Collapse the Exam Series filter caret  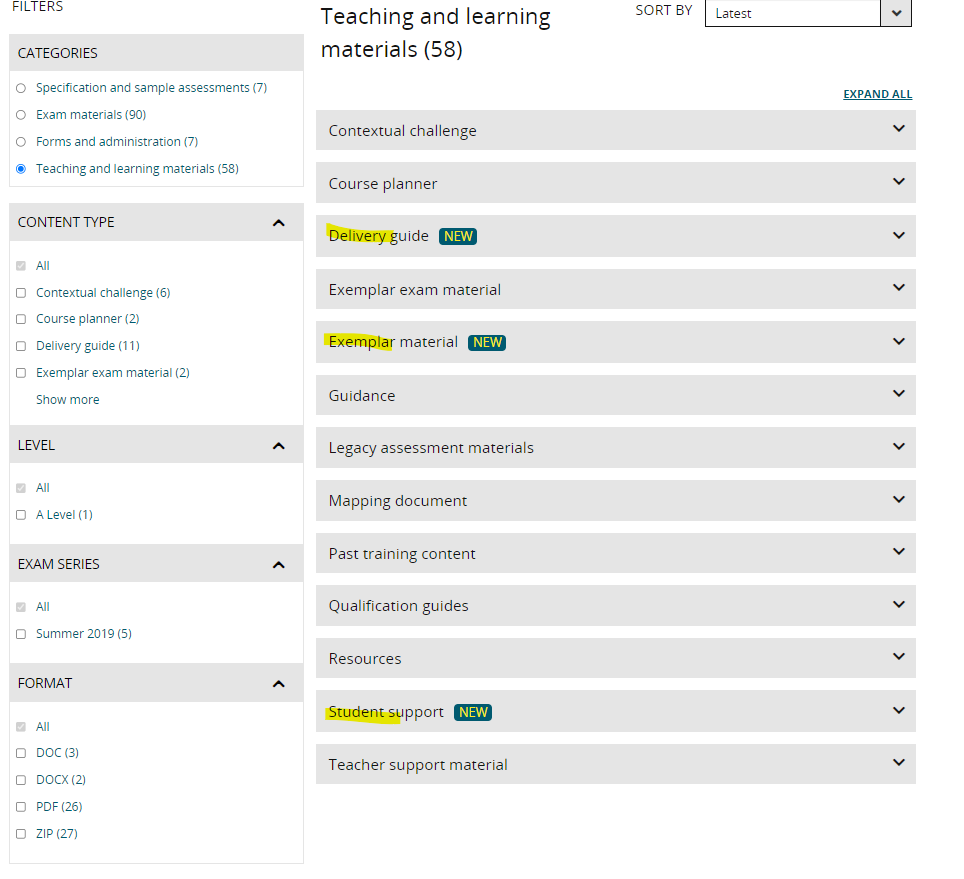[279, 565]
